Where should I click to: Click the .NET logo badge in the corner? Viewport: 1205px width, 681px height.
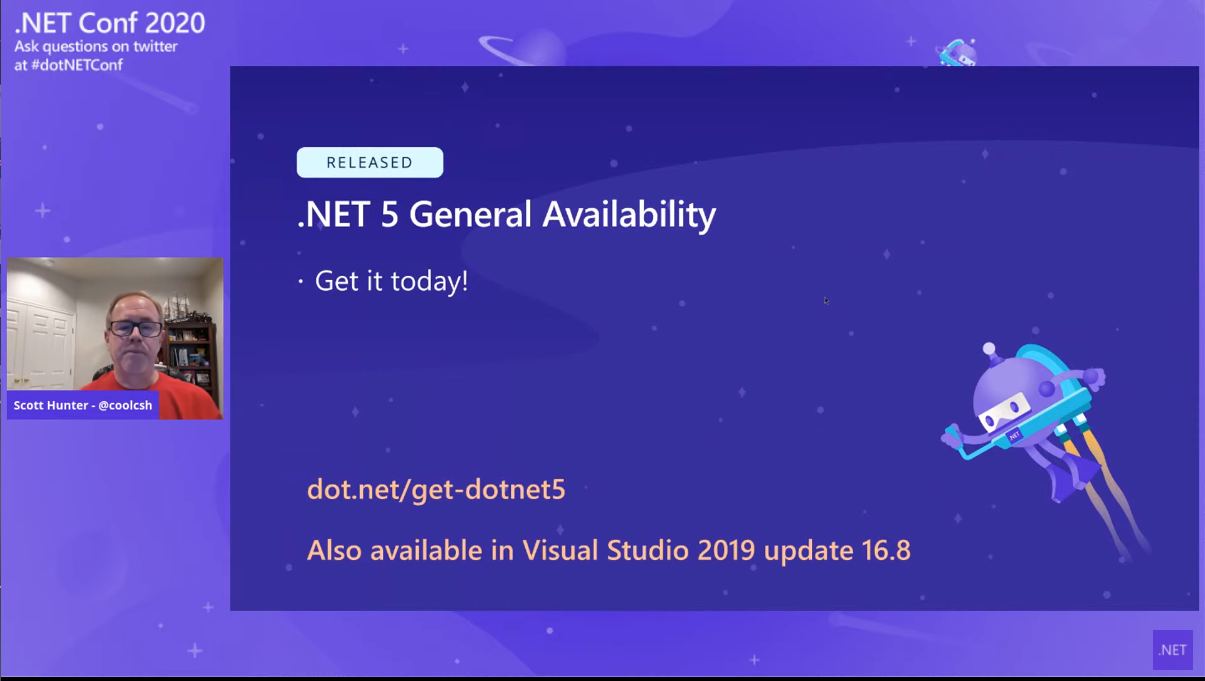coord(1172,650)
